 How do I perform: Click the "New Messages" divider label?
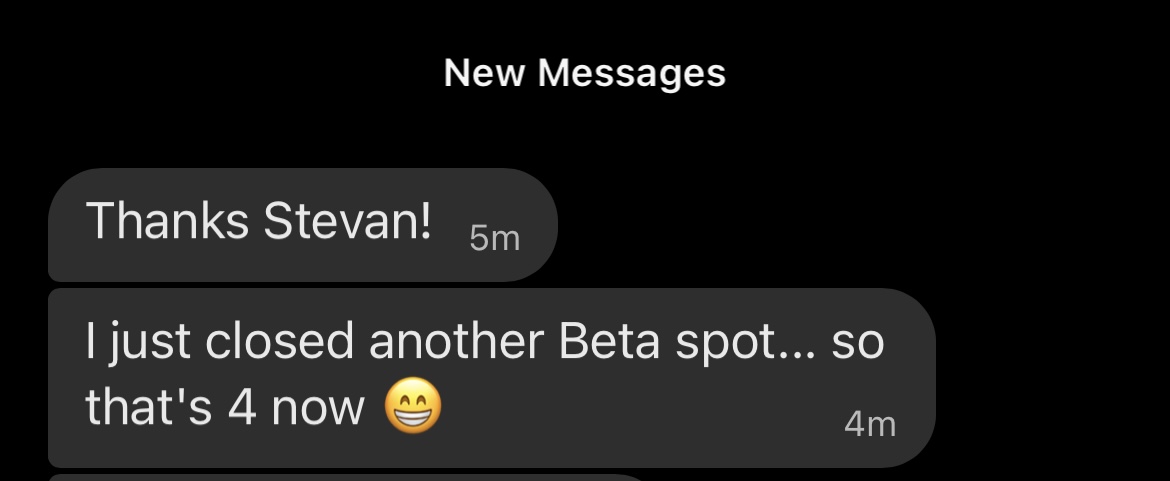click(585, 73)
